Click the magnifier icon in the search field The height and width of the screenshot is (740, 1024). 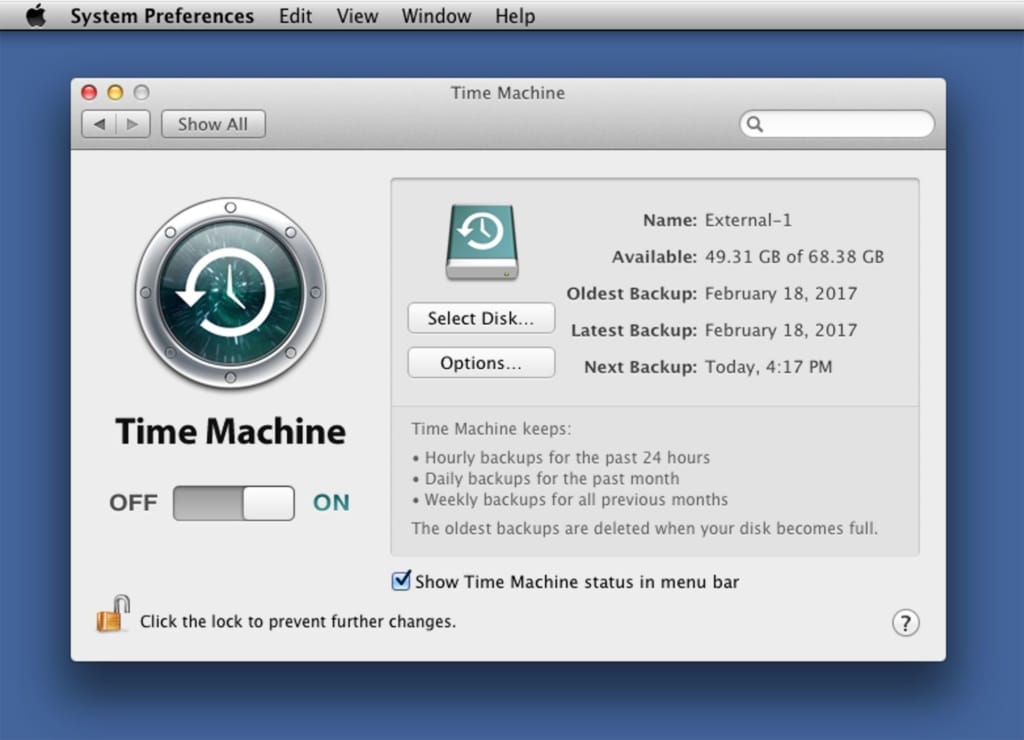tap(757, 124)
